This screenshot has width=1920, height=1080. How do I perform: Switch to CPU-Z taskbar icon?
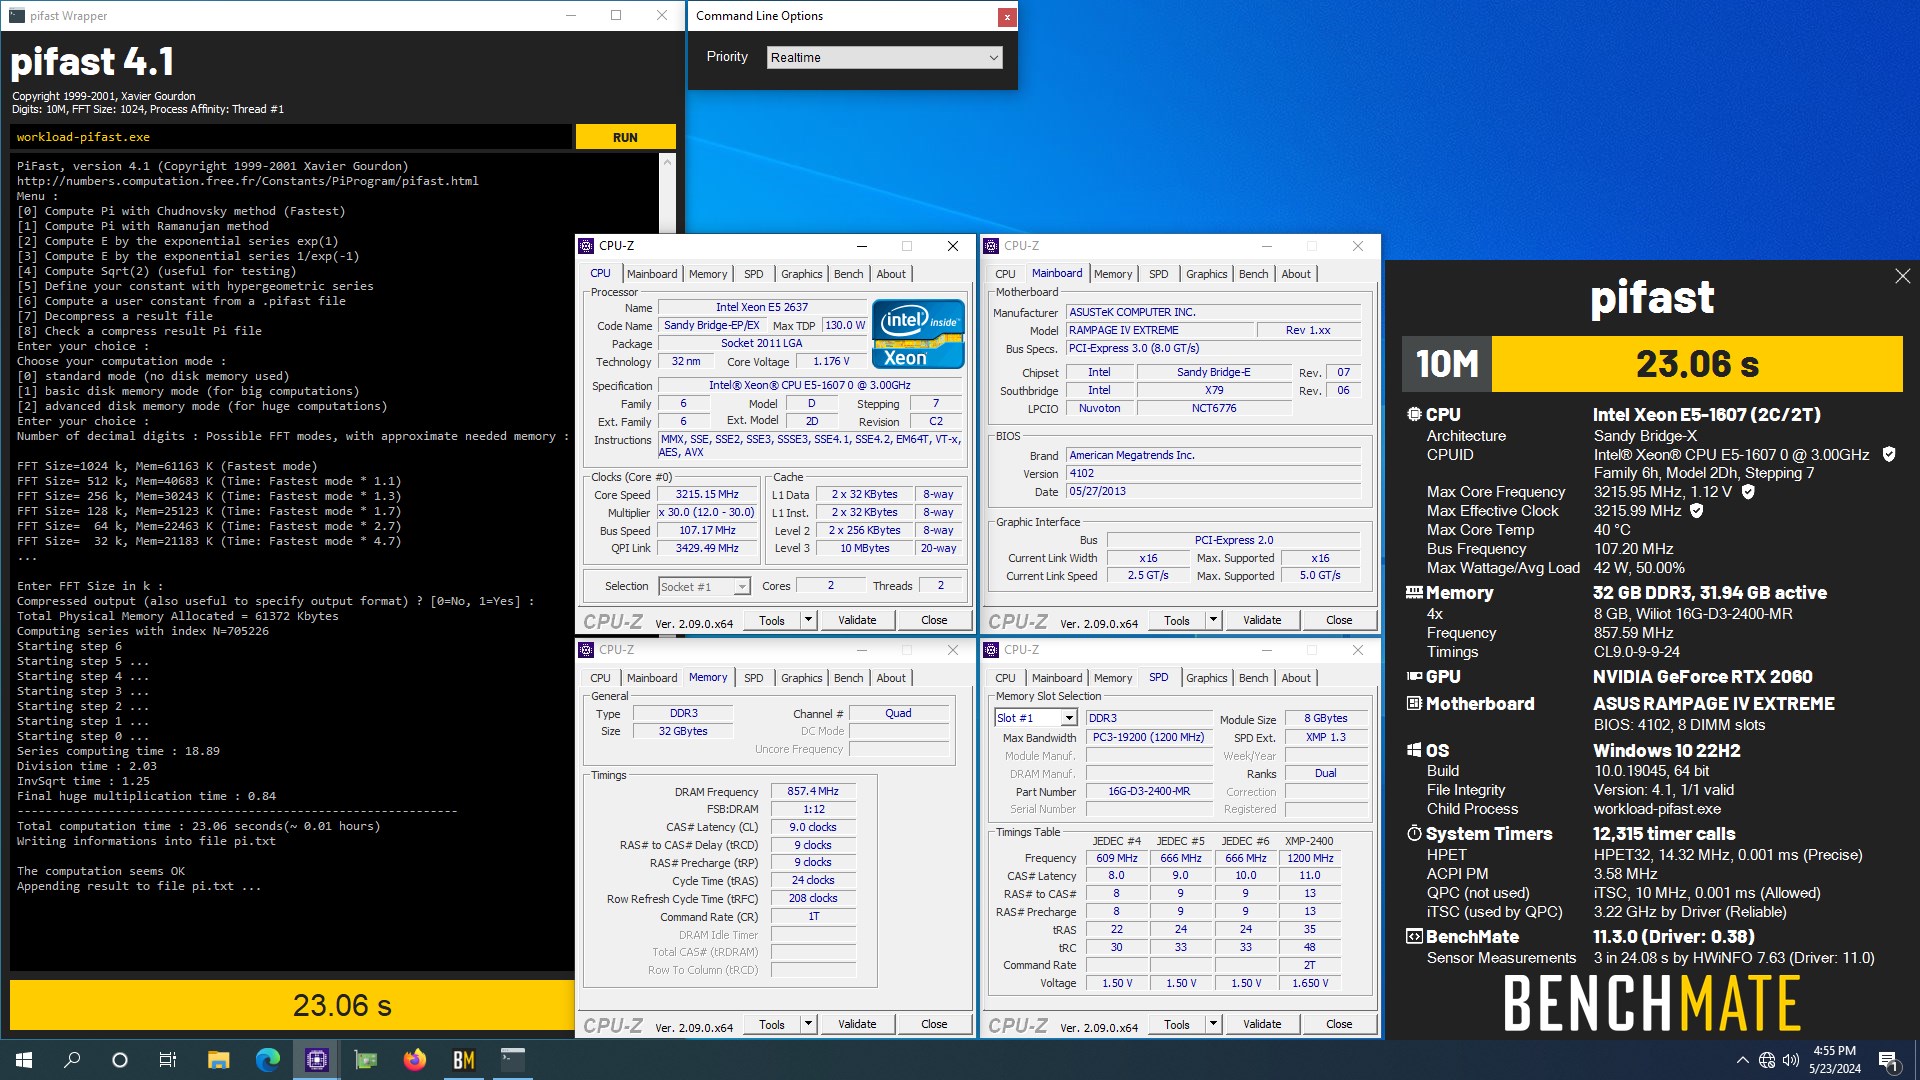[x=317, y=1059]
